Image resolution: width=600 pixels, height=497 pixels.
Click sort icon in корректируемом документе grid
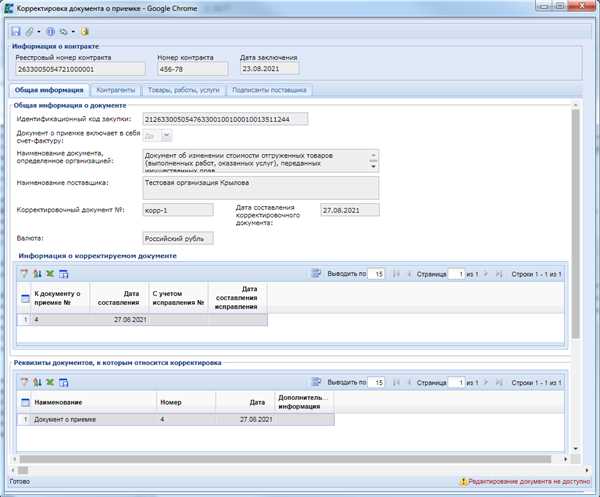click(x=37, y=274)
